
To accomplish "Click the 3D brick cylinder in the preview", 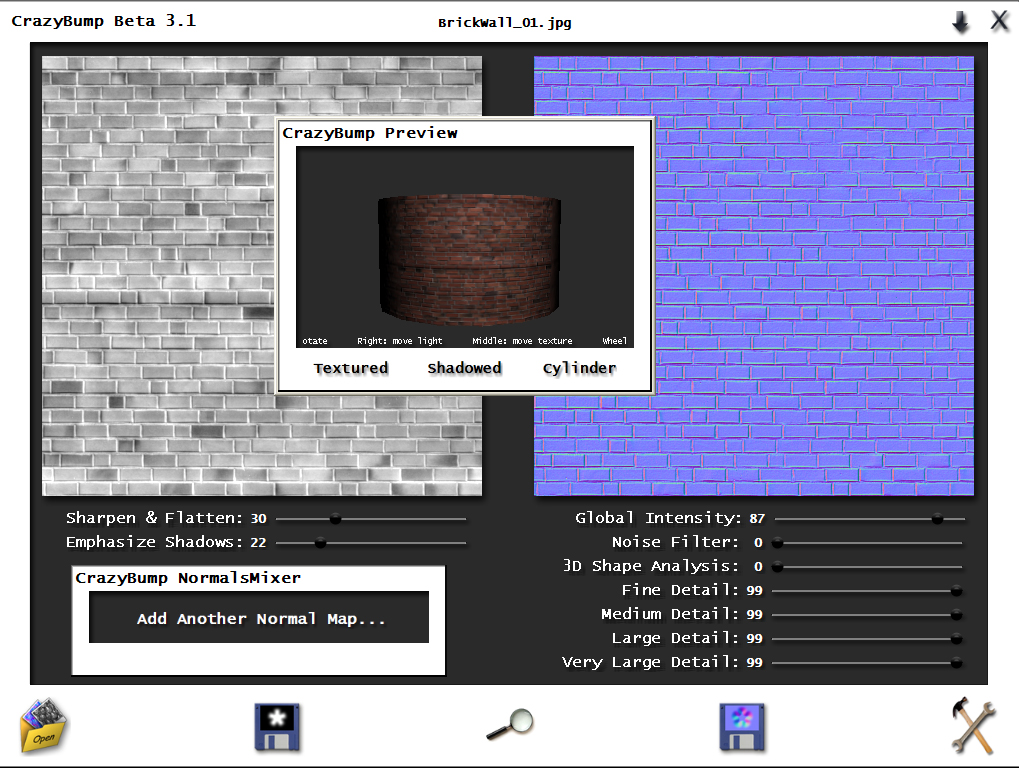I will point(469,259).
